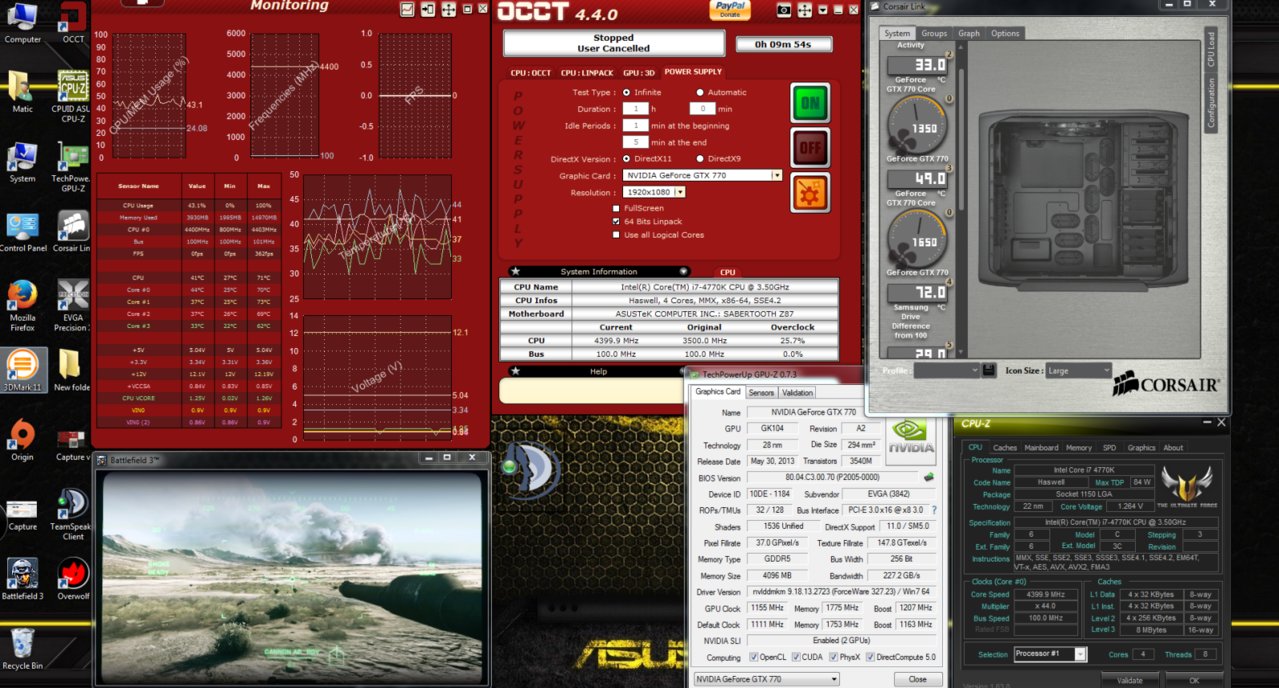Viewport: 1279px width, 688px height.
Task: Click the Validate button in CPU-Z
Action: click(1129, 680)
